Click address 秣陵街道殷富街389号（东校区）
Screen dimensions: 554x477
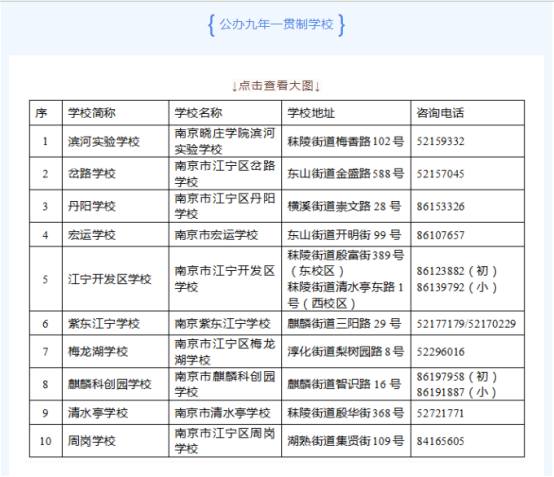(x=346, y=263)
